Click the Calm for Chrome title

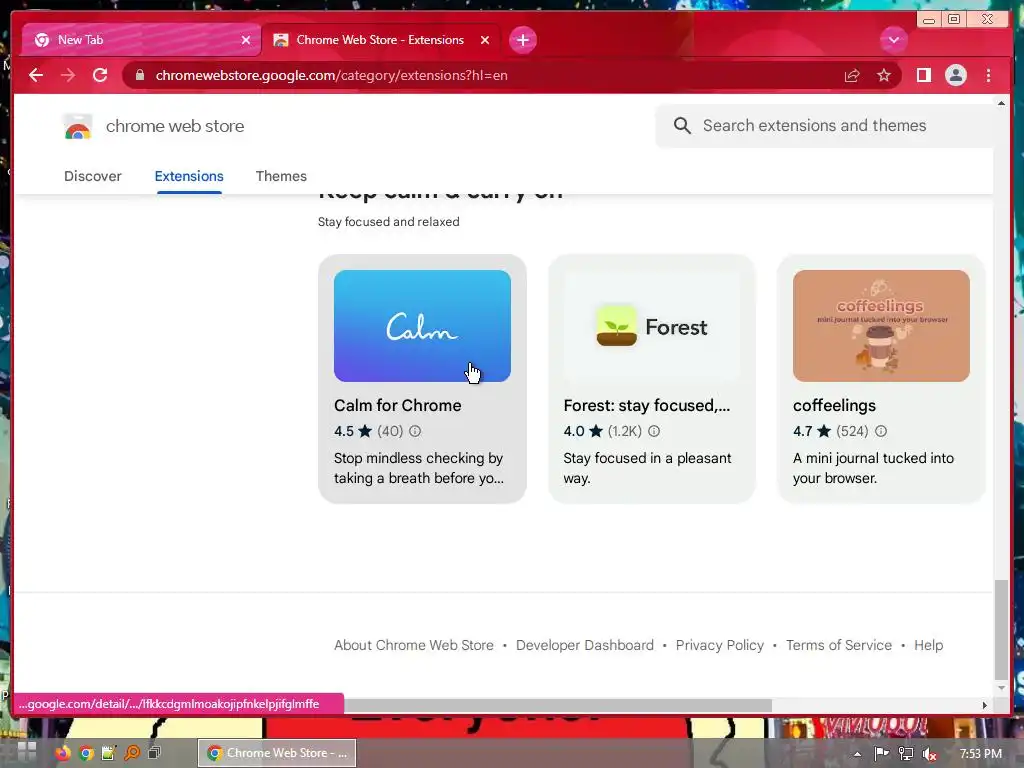click(x=397, y=406)
